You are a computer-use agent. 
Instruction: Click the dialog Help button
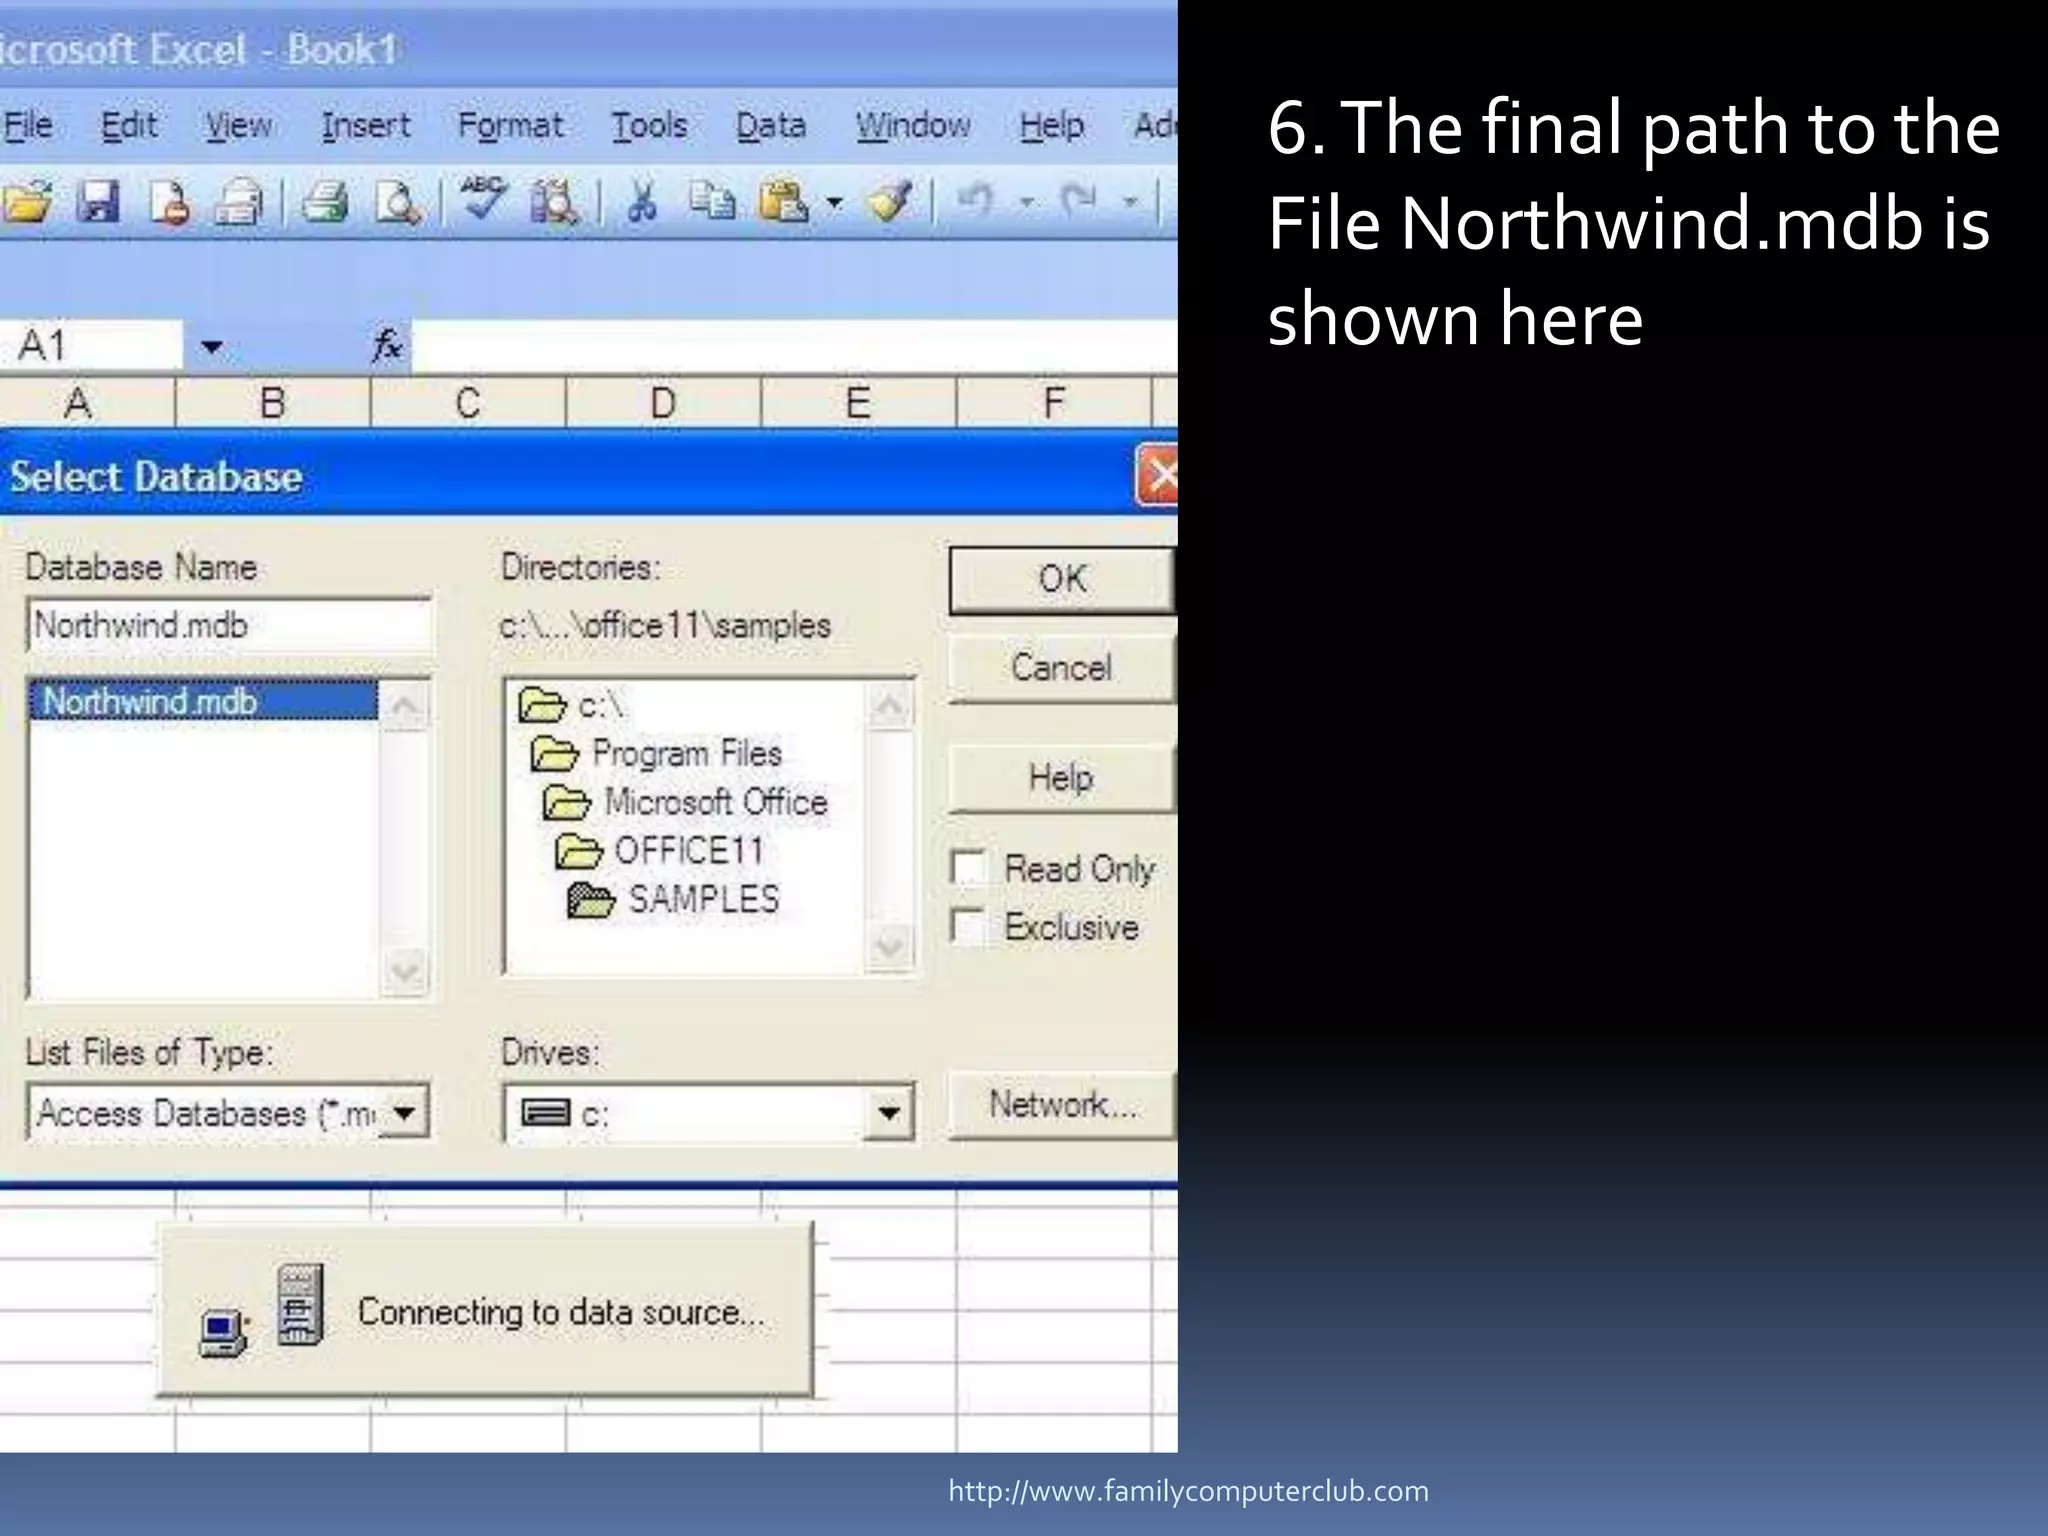1062,777
